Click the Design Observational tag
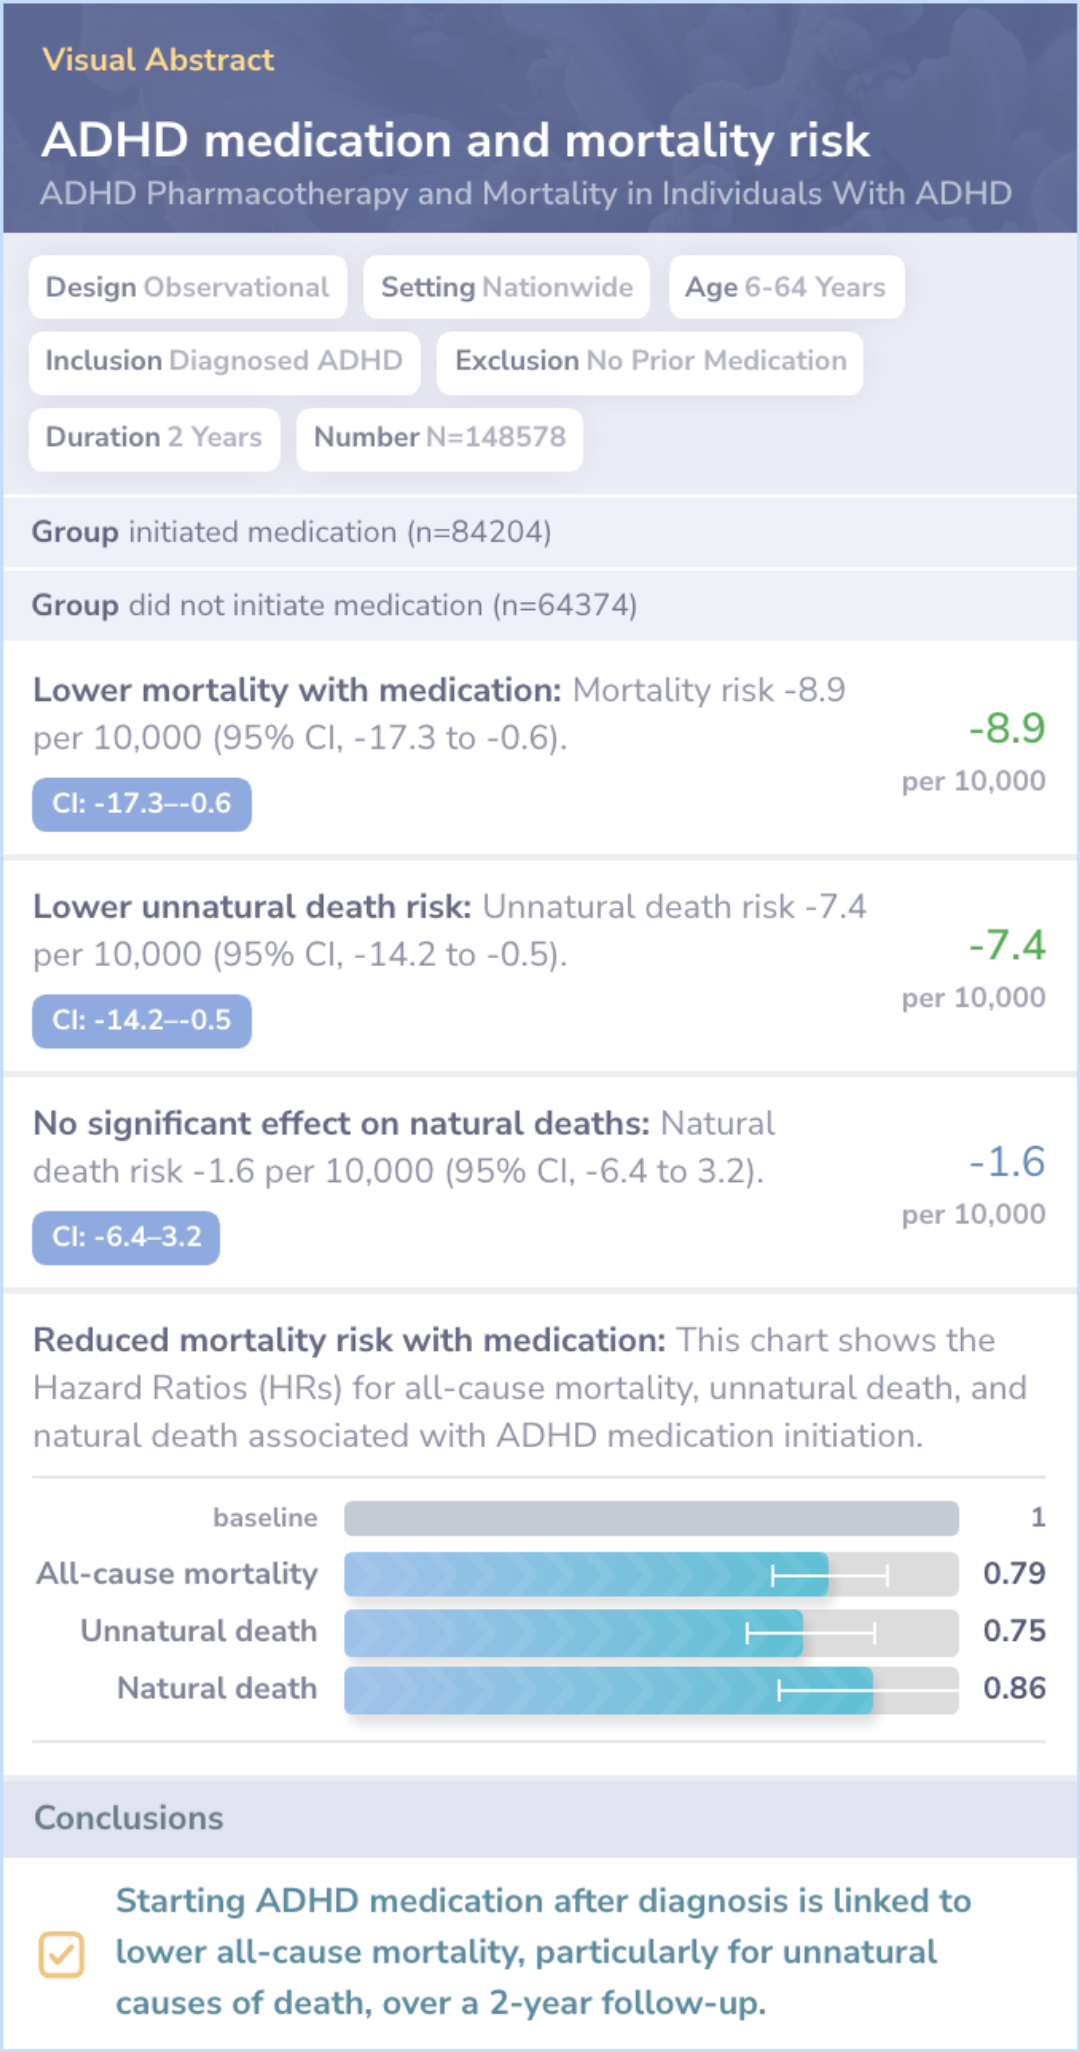This screenshot has width=1080, height=2052. 188,287
